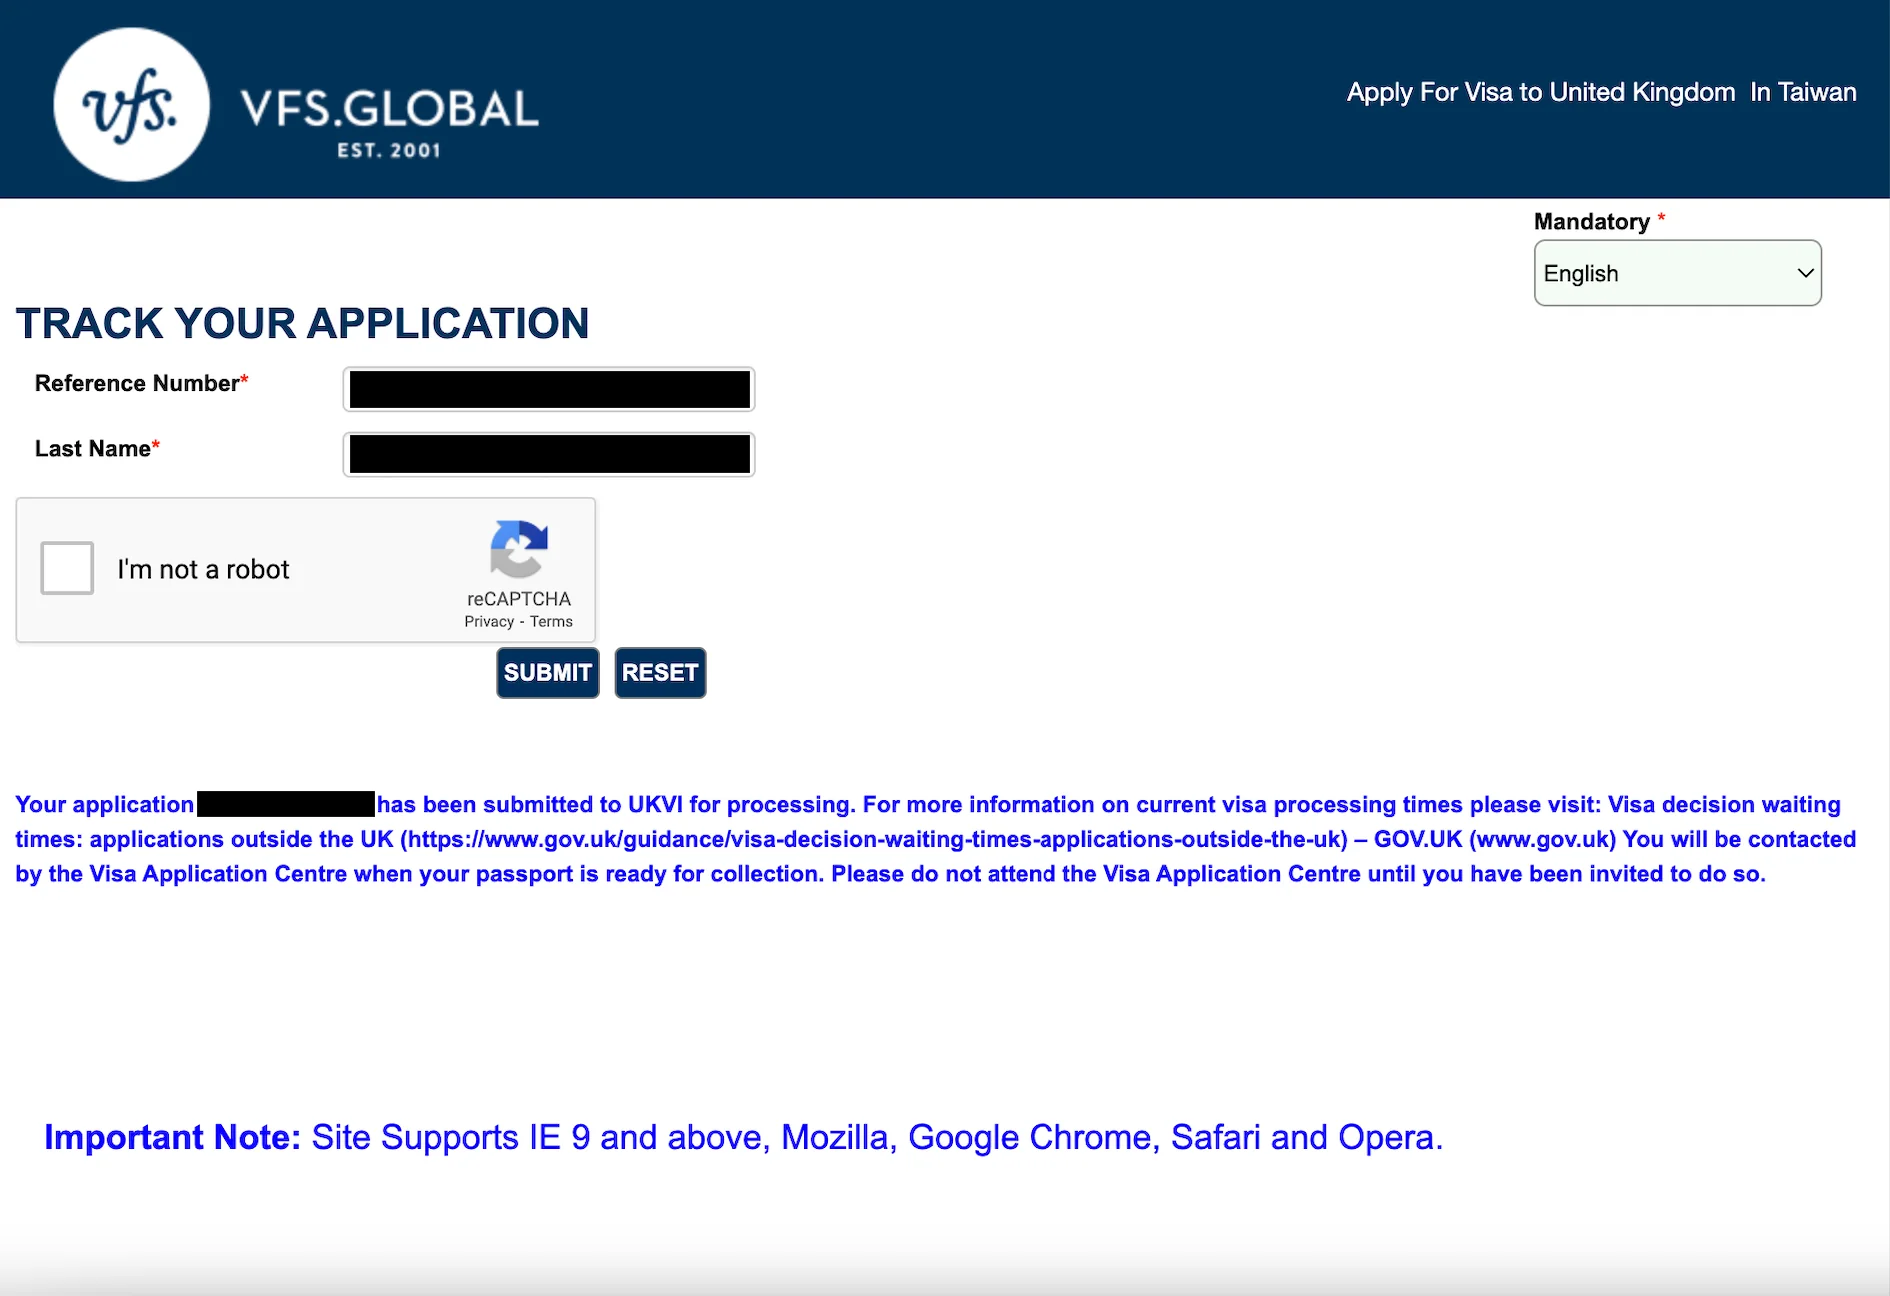
Task: Tick the "I'm not a robot" checkbox
Action: pyautogui.click(x=67, y=568)
